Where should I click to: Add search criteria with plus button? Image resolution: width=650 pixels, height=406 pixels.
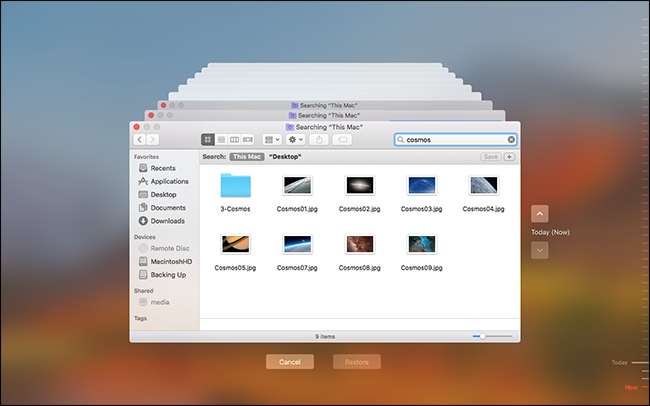coord(509,157)
